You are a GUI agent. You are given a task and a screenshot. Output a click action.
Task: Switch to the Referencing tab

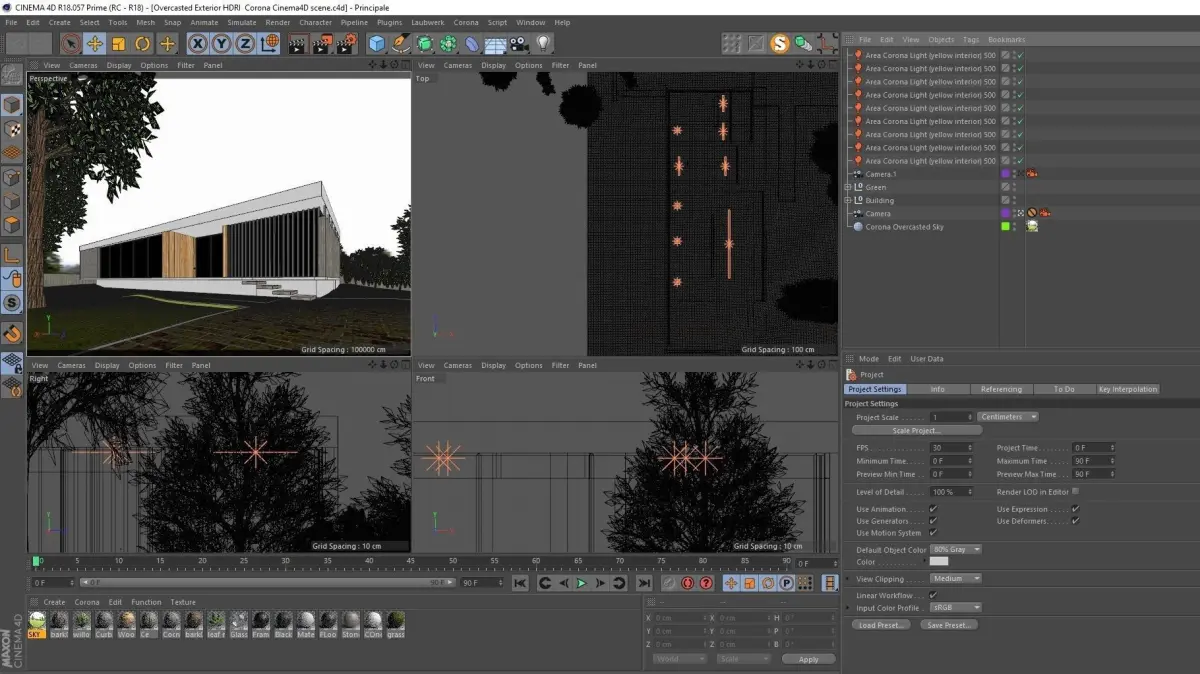1001,389
